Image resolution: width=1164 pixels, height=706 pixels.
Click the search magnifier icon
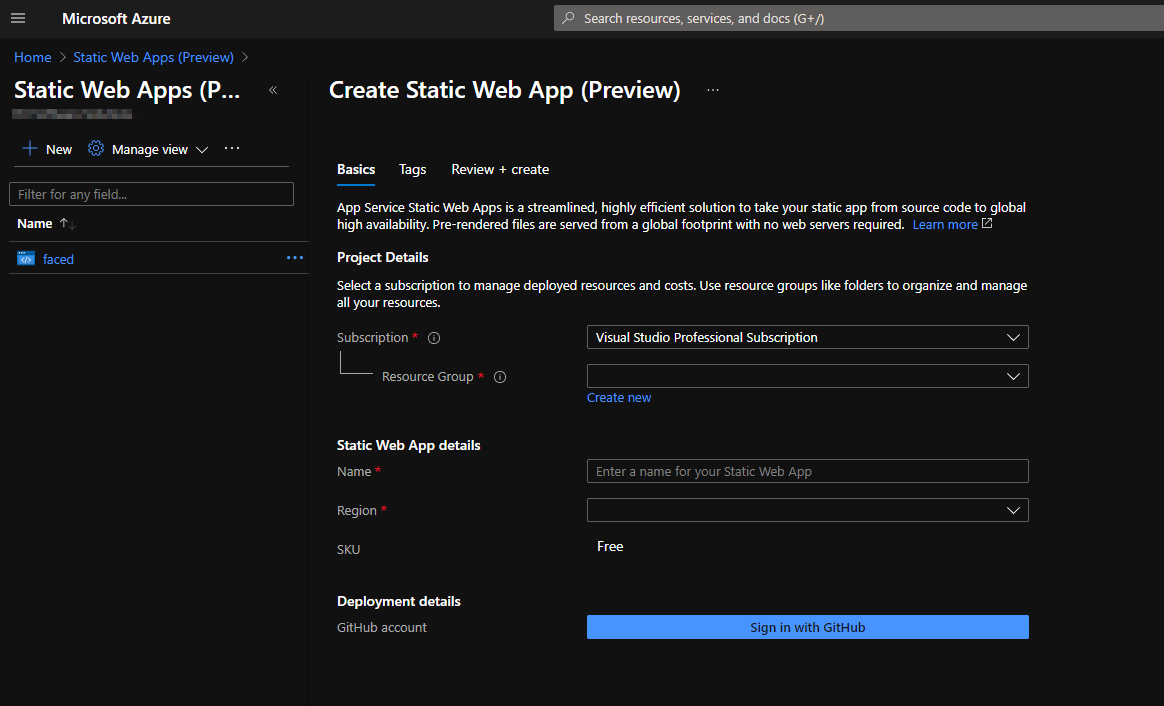coord(569,18)
